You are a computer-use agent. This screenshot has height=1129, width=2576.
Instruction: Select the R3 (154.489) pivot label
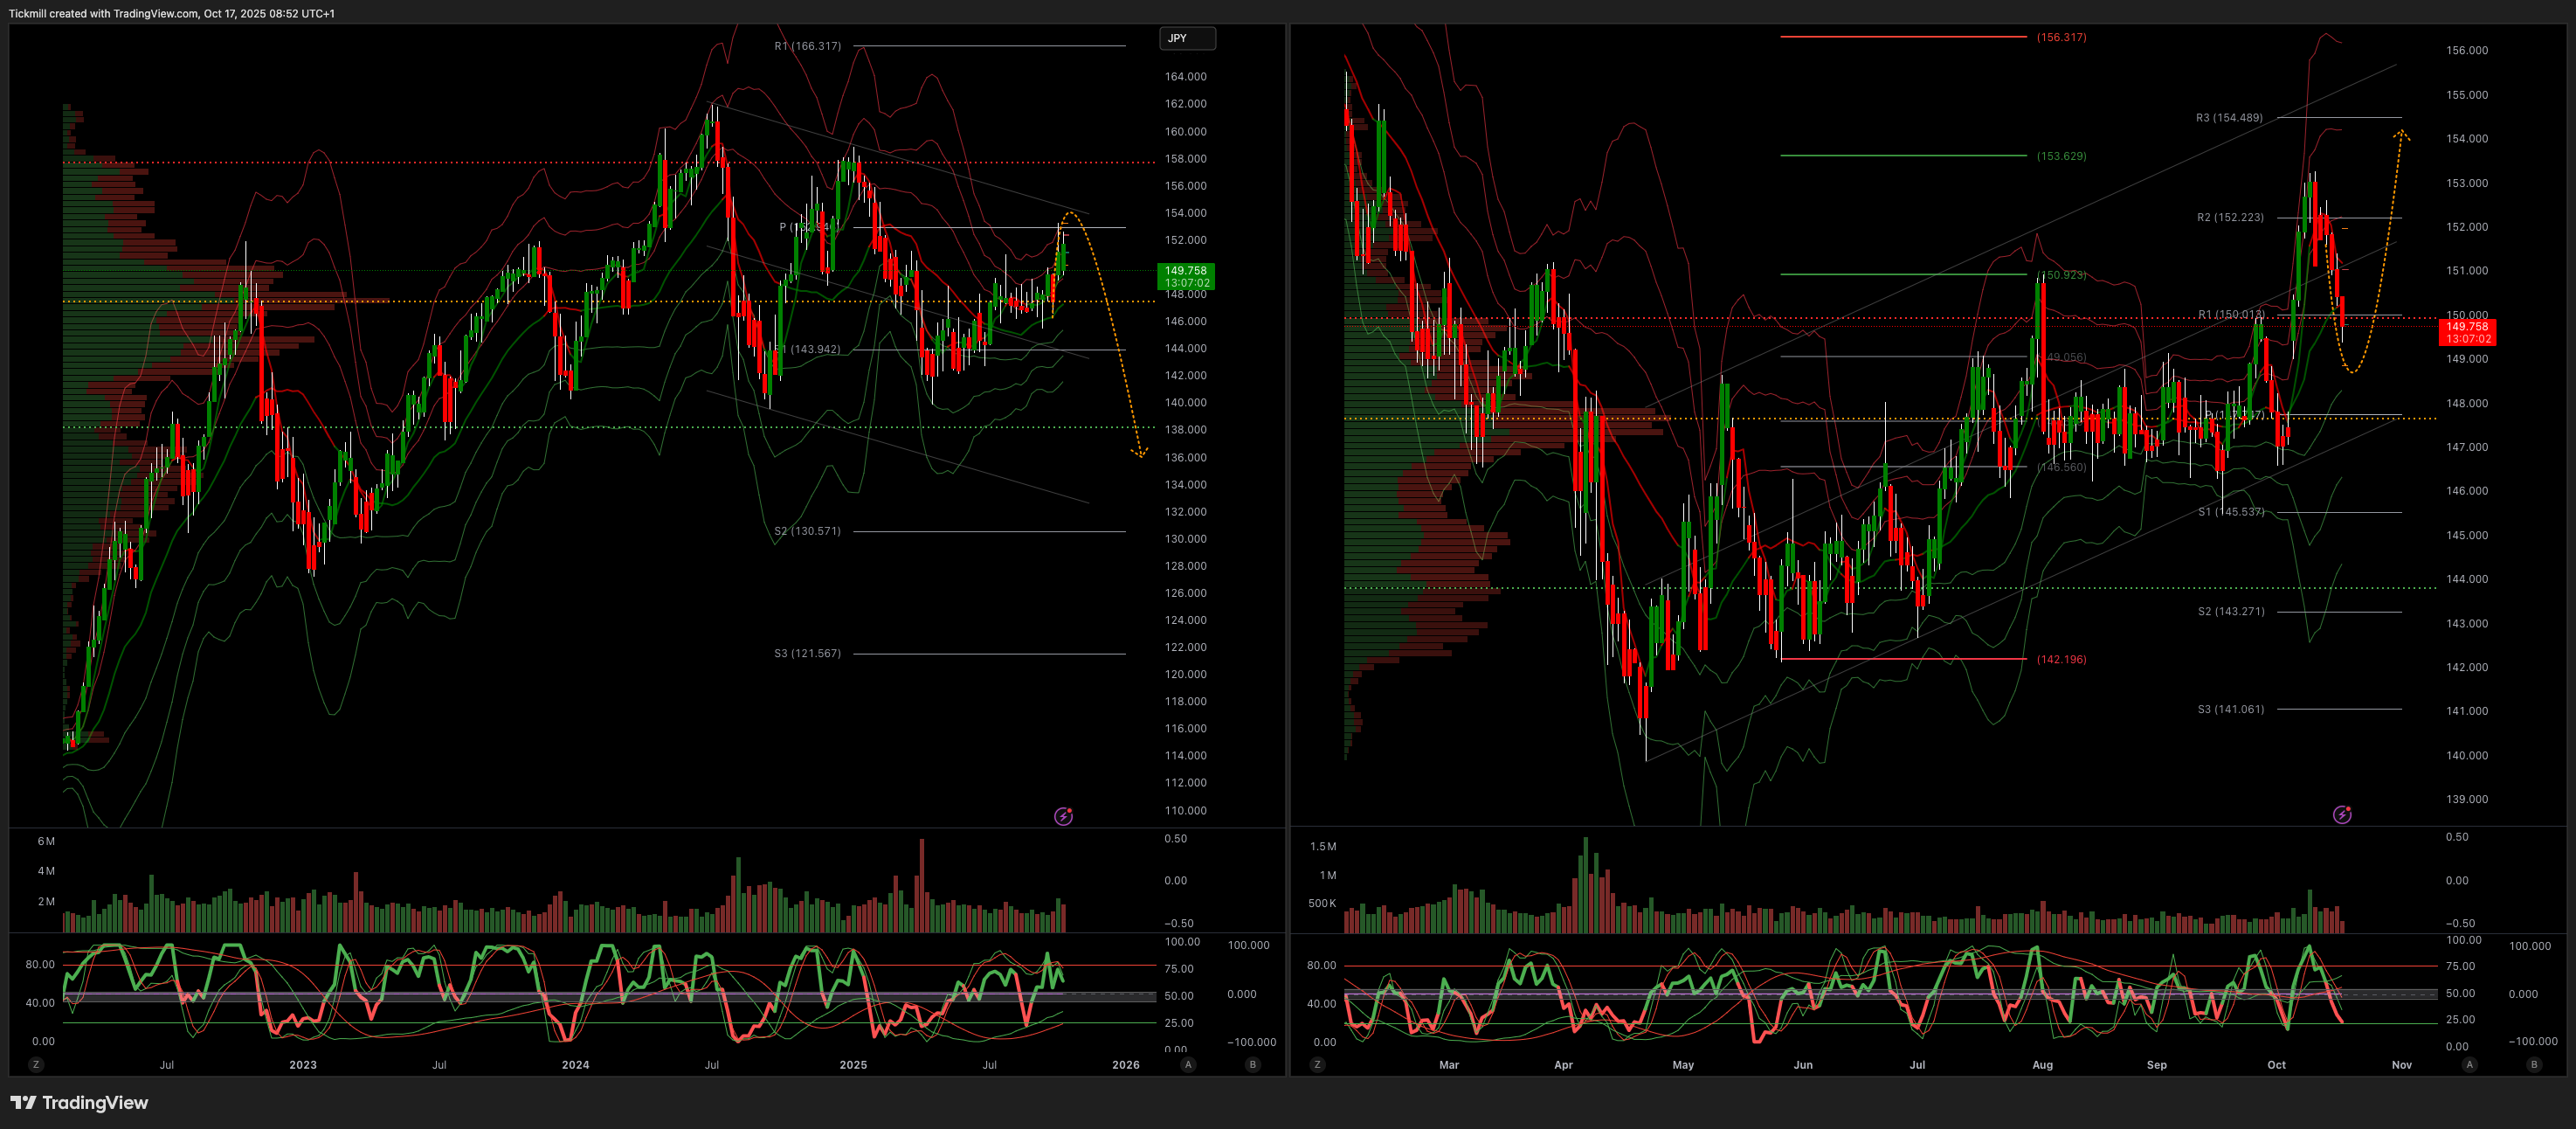(2228, 118)
